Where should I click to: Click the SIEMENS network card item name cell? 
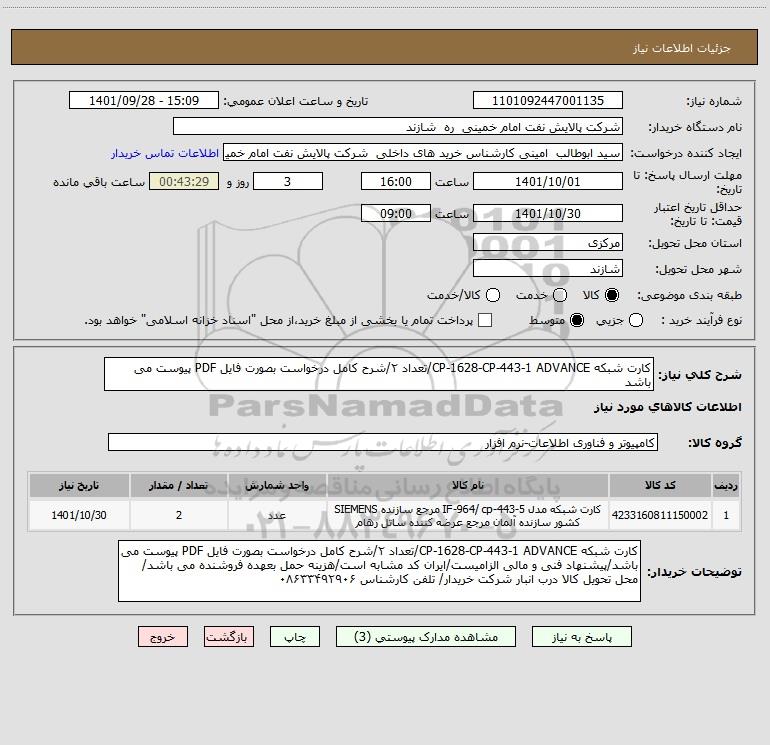[x=468, y=515]
